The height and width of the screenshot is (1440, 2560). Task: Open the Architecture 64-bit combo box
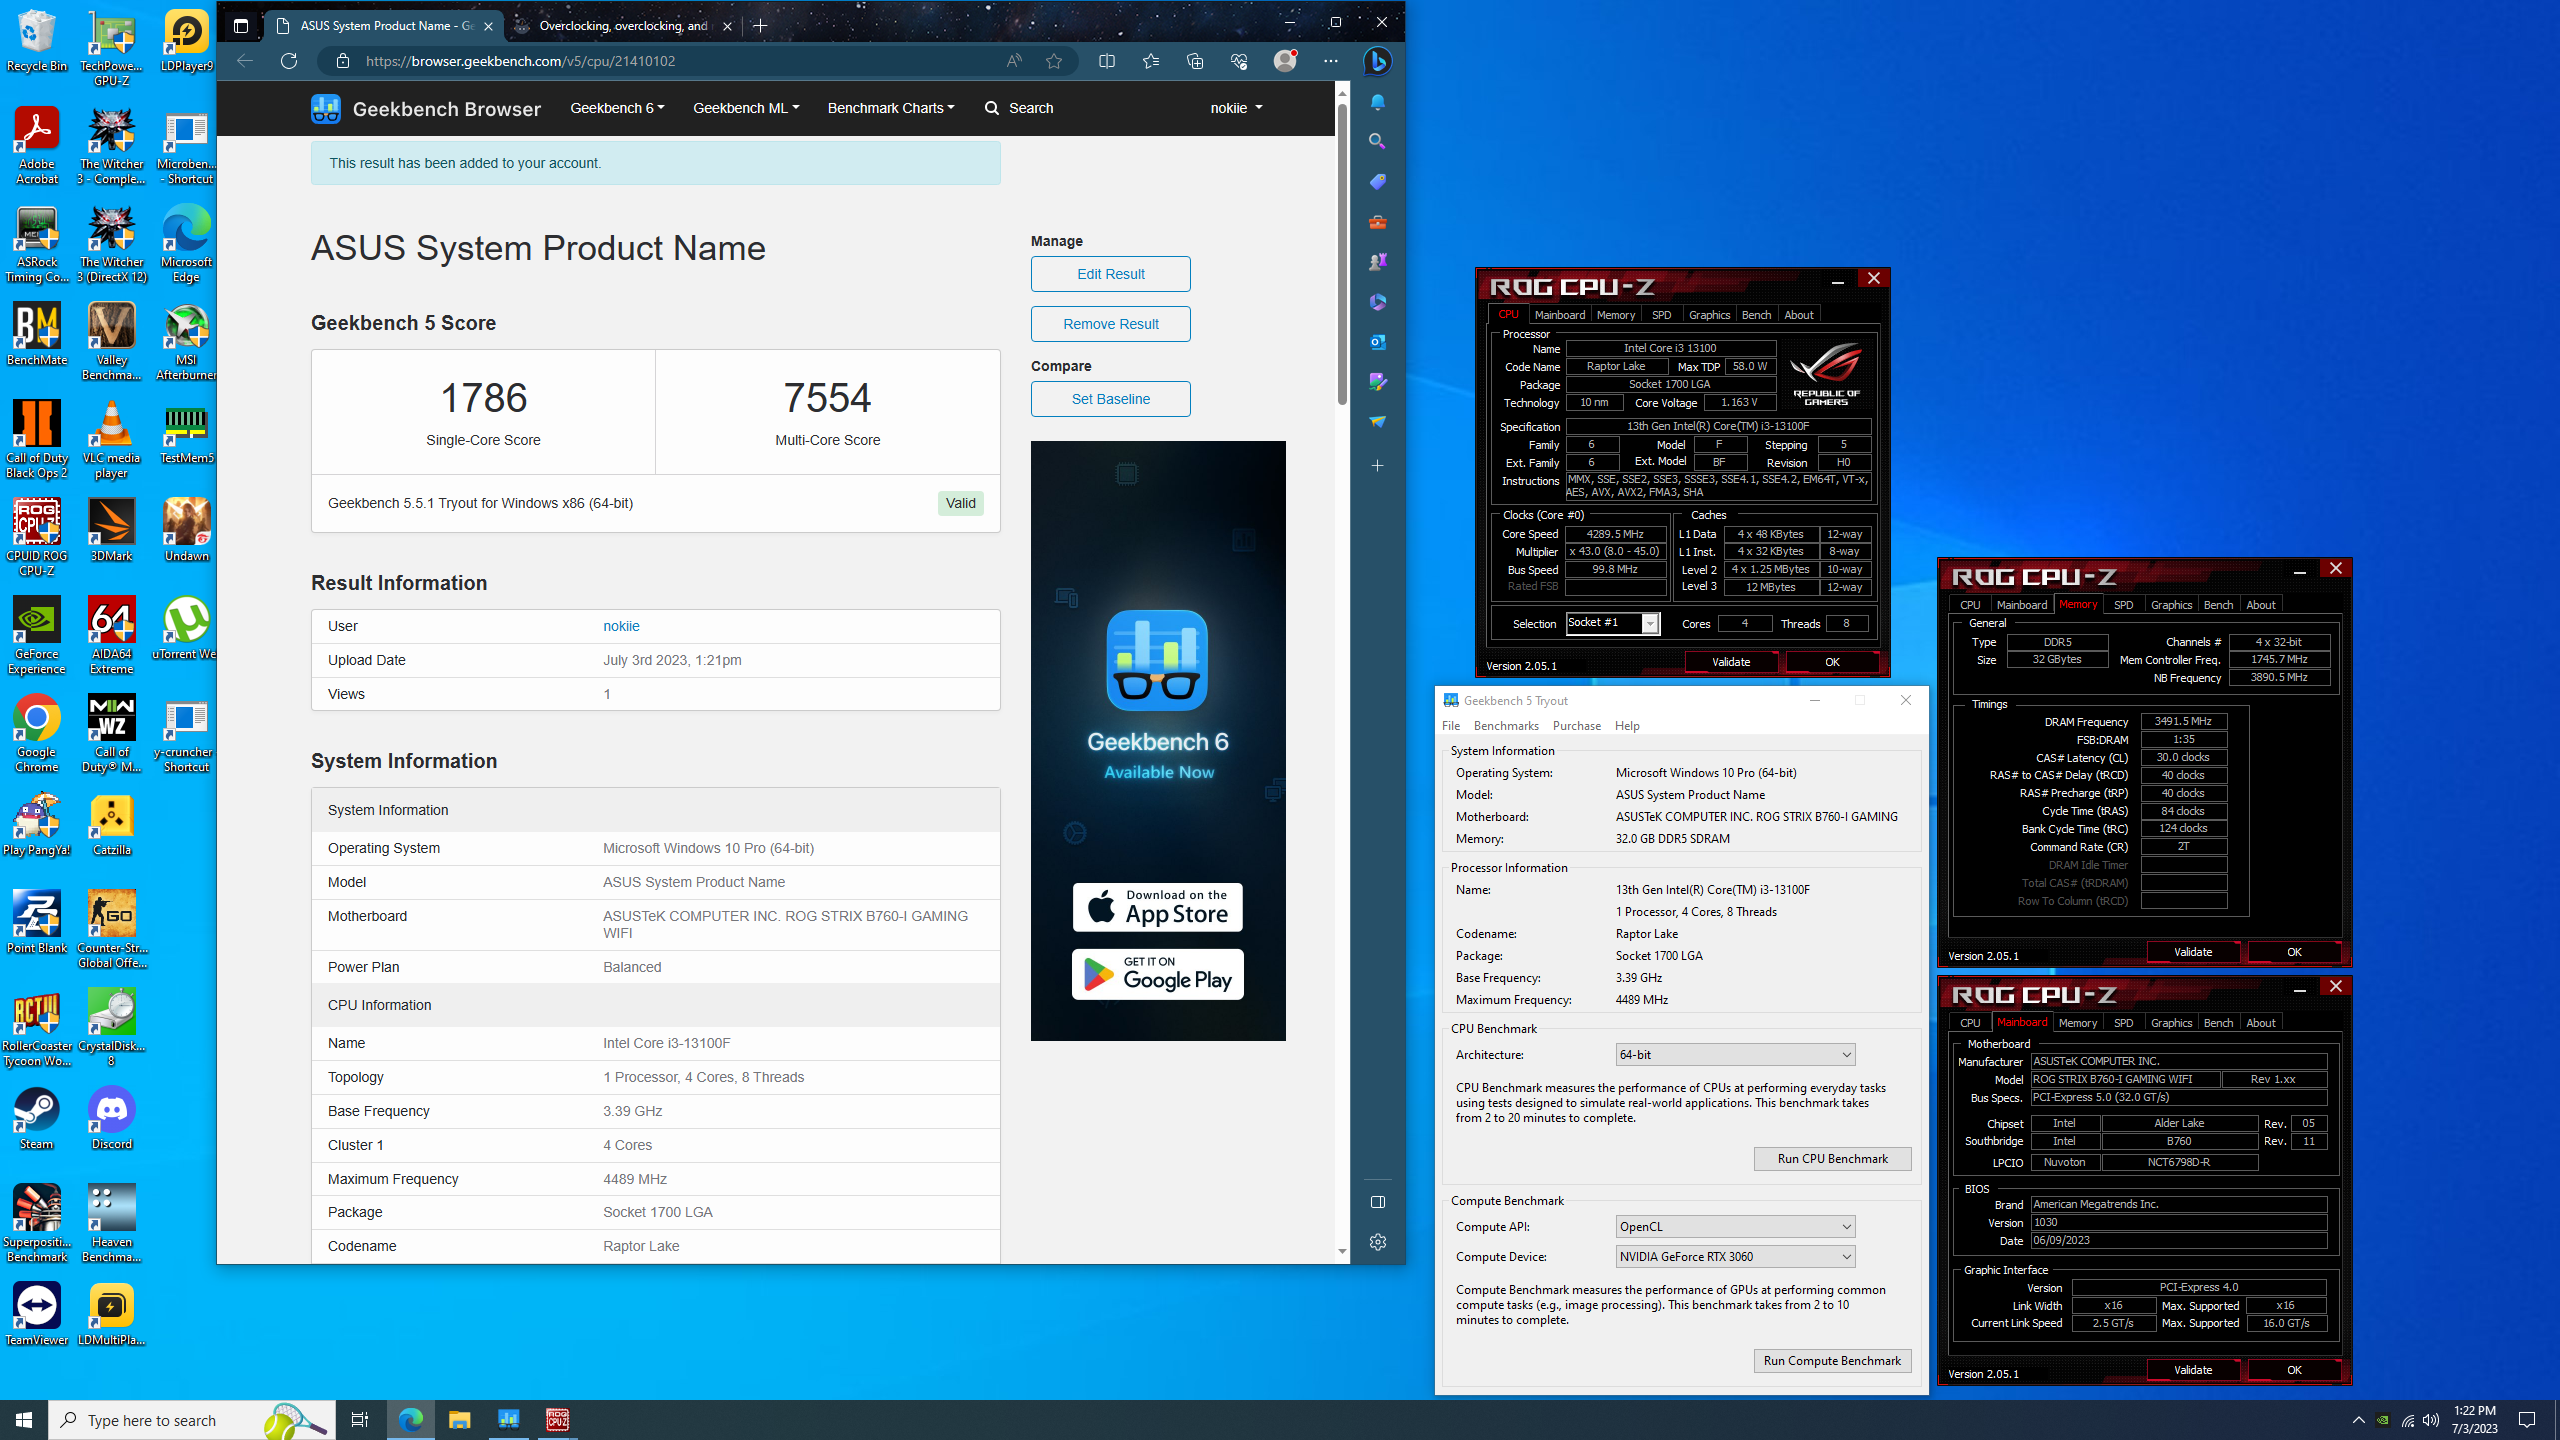[1735, 1055]
